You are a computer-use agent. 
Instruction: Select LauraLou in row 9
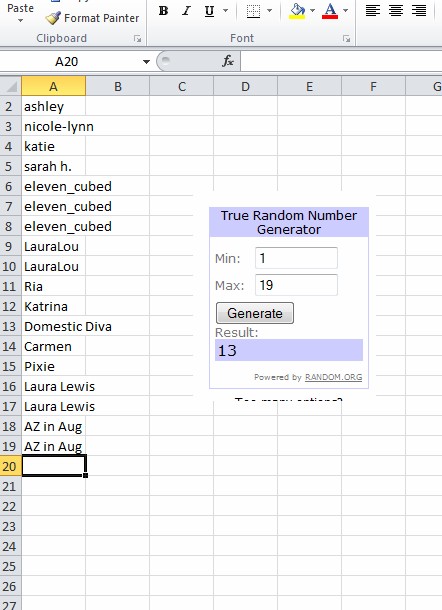point(53,246)
